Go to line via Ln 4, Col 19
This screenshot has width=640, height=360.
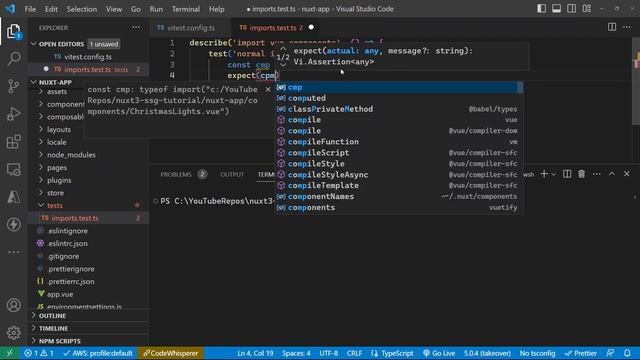coord(255,353)
